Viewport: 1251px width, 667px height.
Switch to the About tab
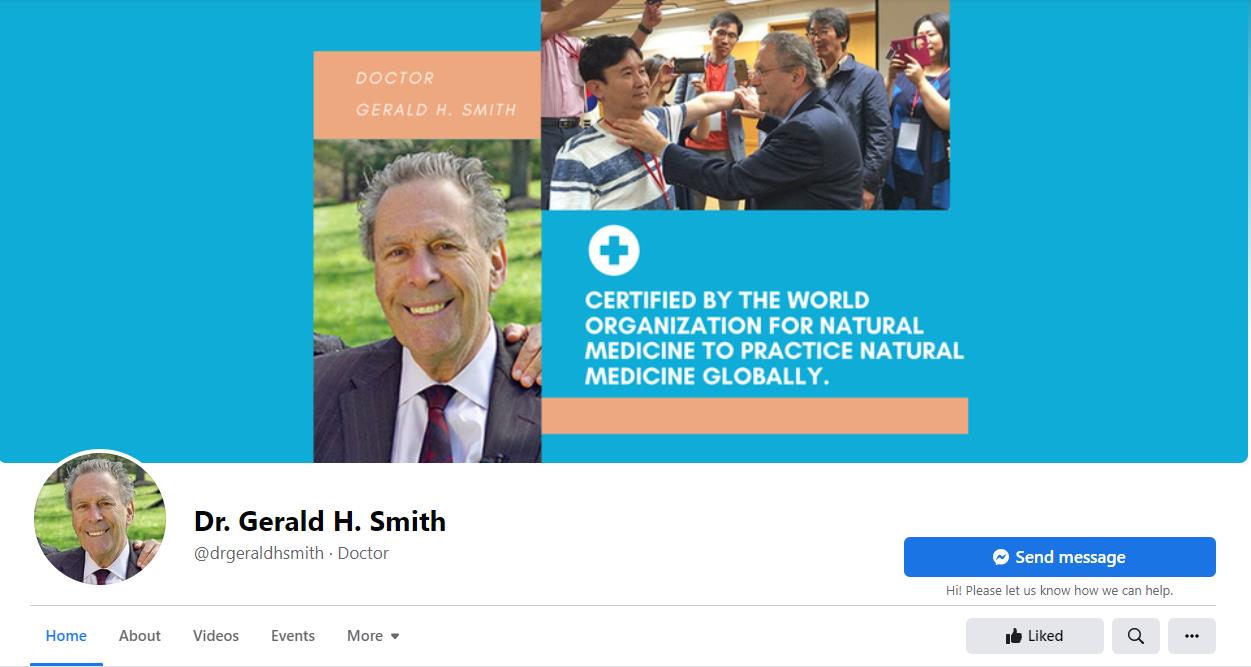click(x=140, y=636)
